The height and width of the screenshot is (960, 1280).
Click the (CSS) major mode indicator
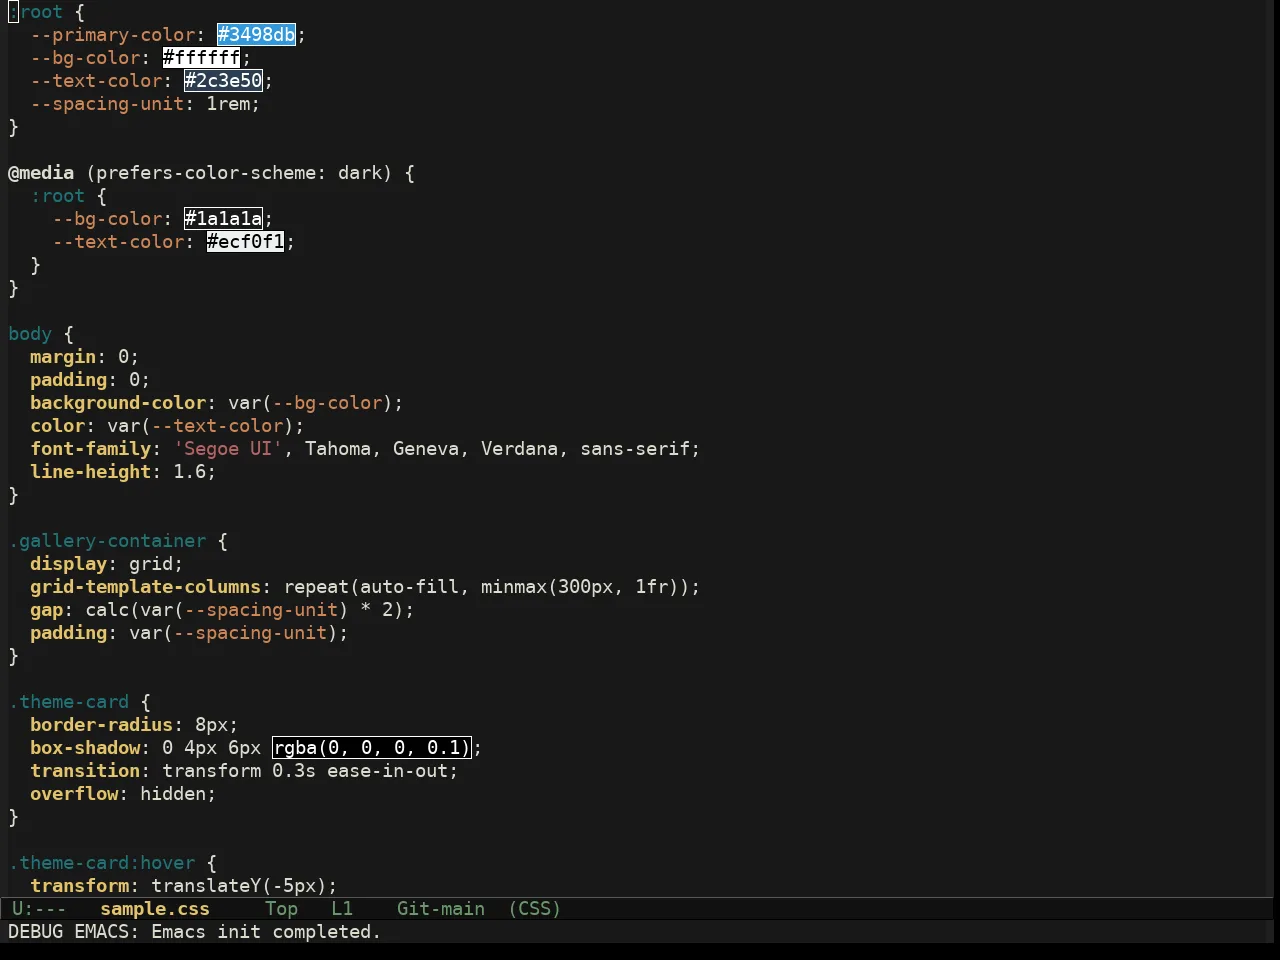[535, 909]
